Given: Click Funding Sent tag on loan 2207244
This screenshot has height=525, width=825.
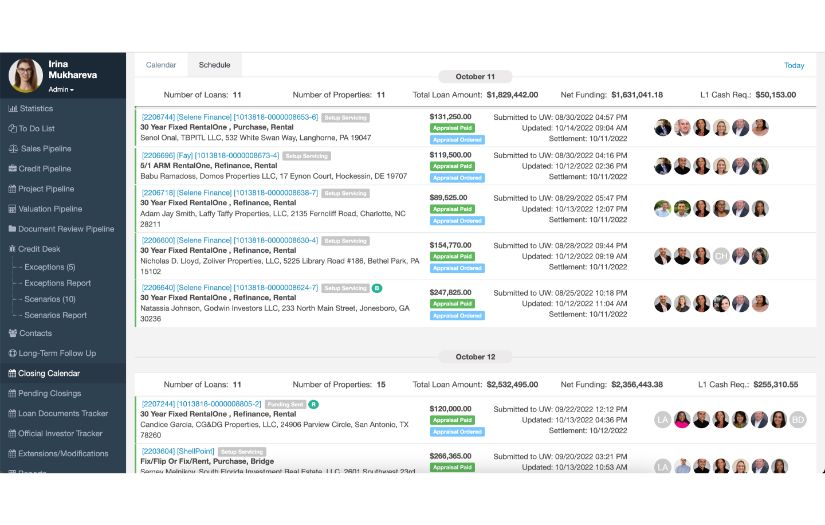Looking at the screenshot, I should (x=285, y=405).
